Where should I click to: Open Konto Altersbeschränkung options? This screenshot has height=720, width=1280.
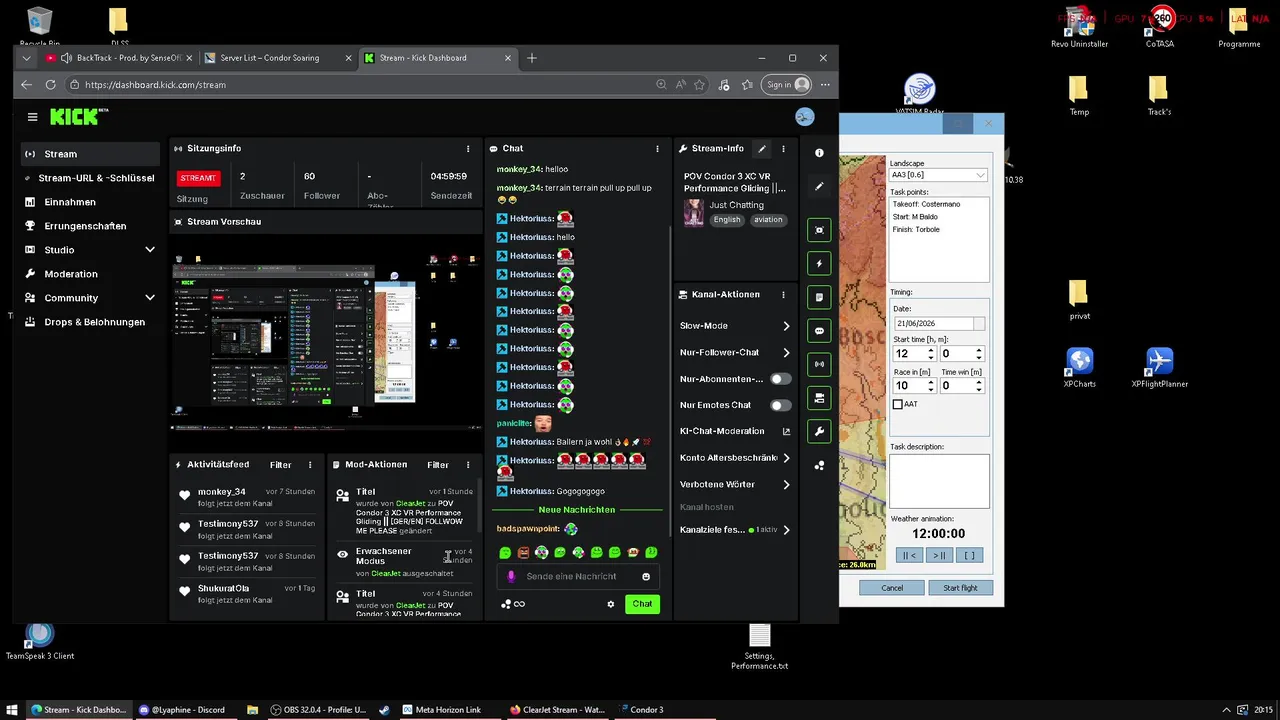pyautogui.click(x=735, y=458)
